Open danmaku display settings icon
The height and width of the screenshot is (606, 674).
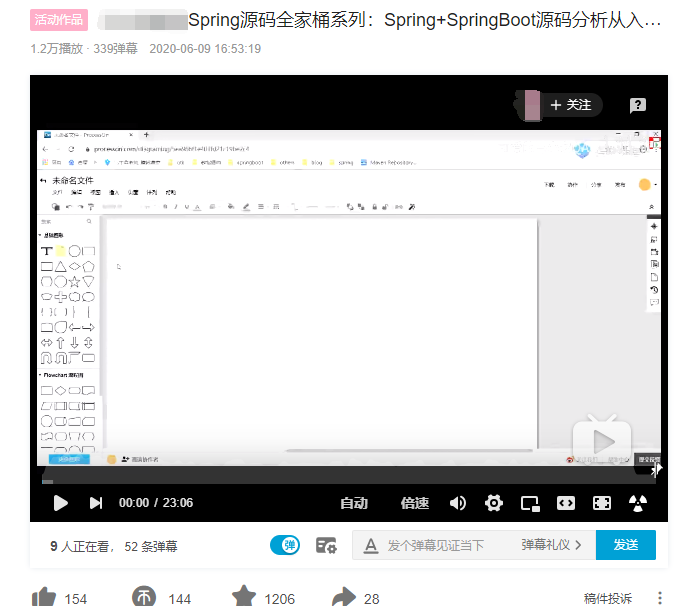click(326, 545)
